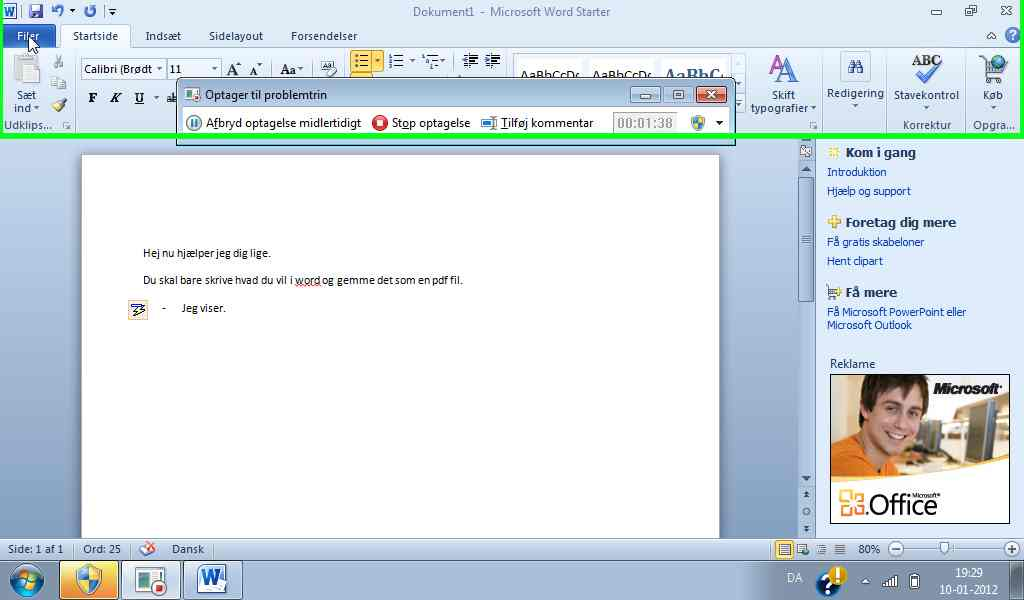Image resolution: width=1024 pixels, height=600 pixels.
Task: Minimize the ribbon with caret icon
Action: (991, 36)
